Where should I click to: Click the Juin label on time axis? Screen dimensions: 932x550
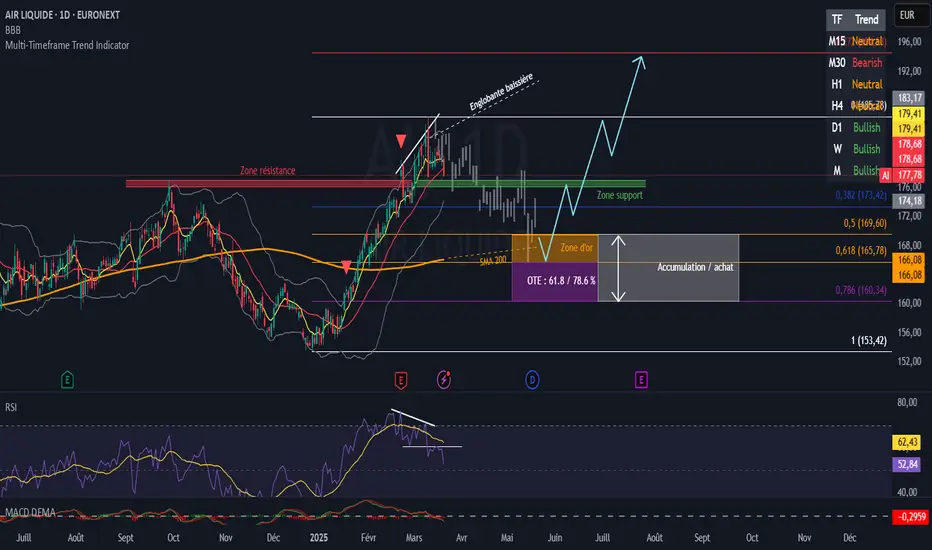pos(555,538)
